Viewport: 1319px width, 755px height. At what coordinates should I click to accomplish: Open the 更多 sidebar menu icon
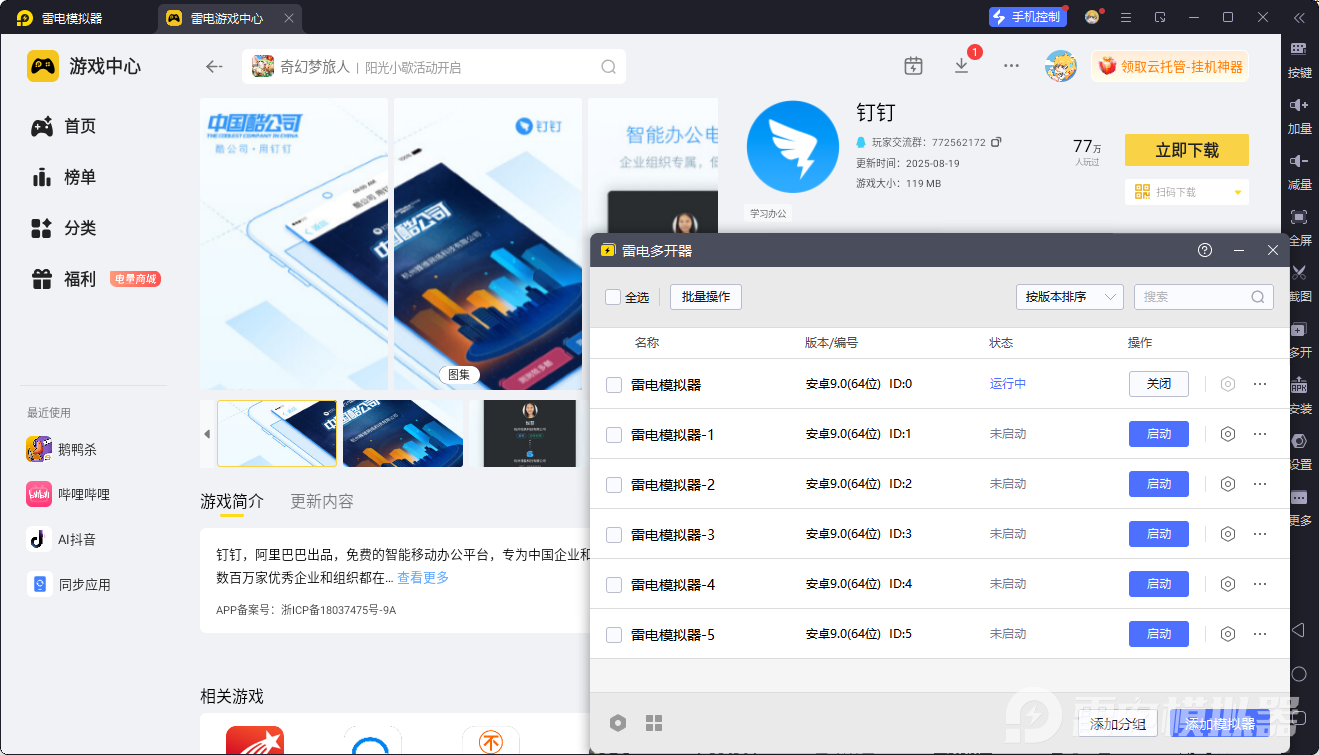pyautogui.click(x=1299, y=497)
